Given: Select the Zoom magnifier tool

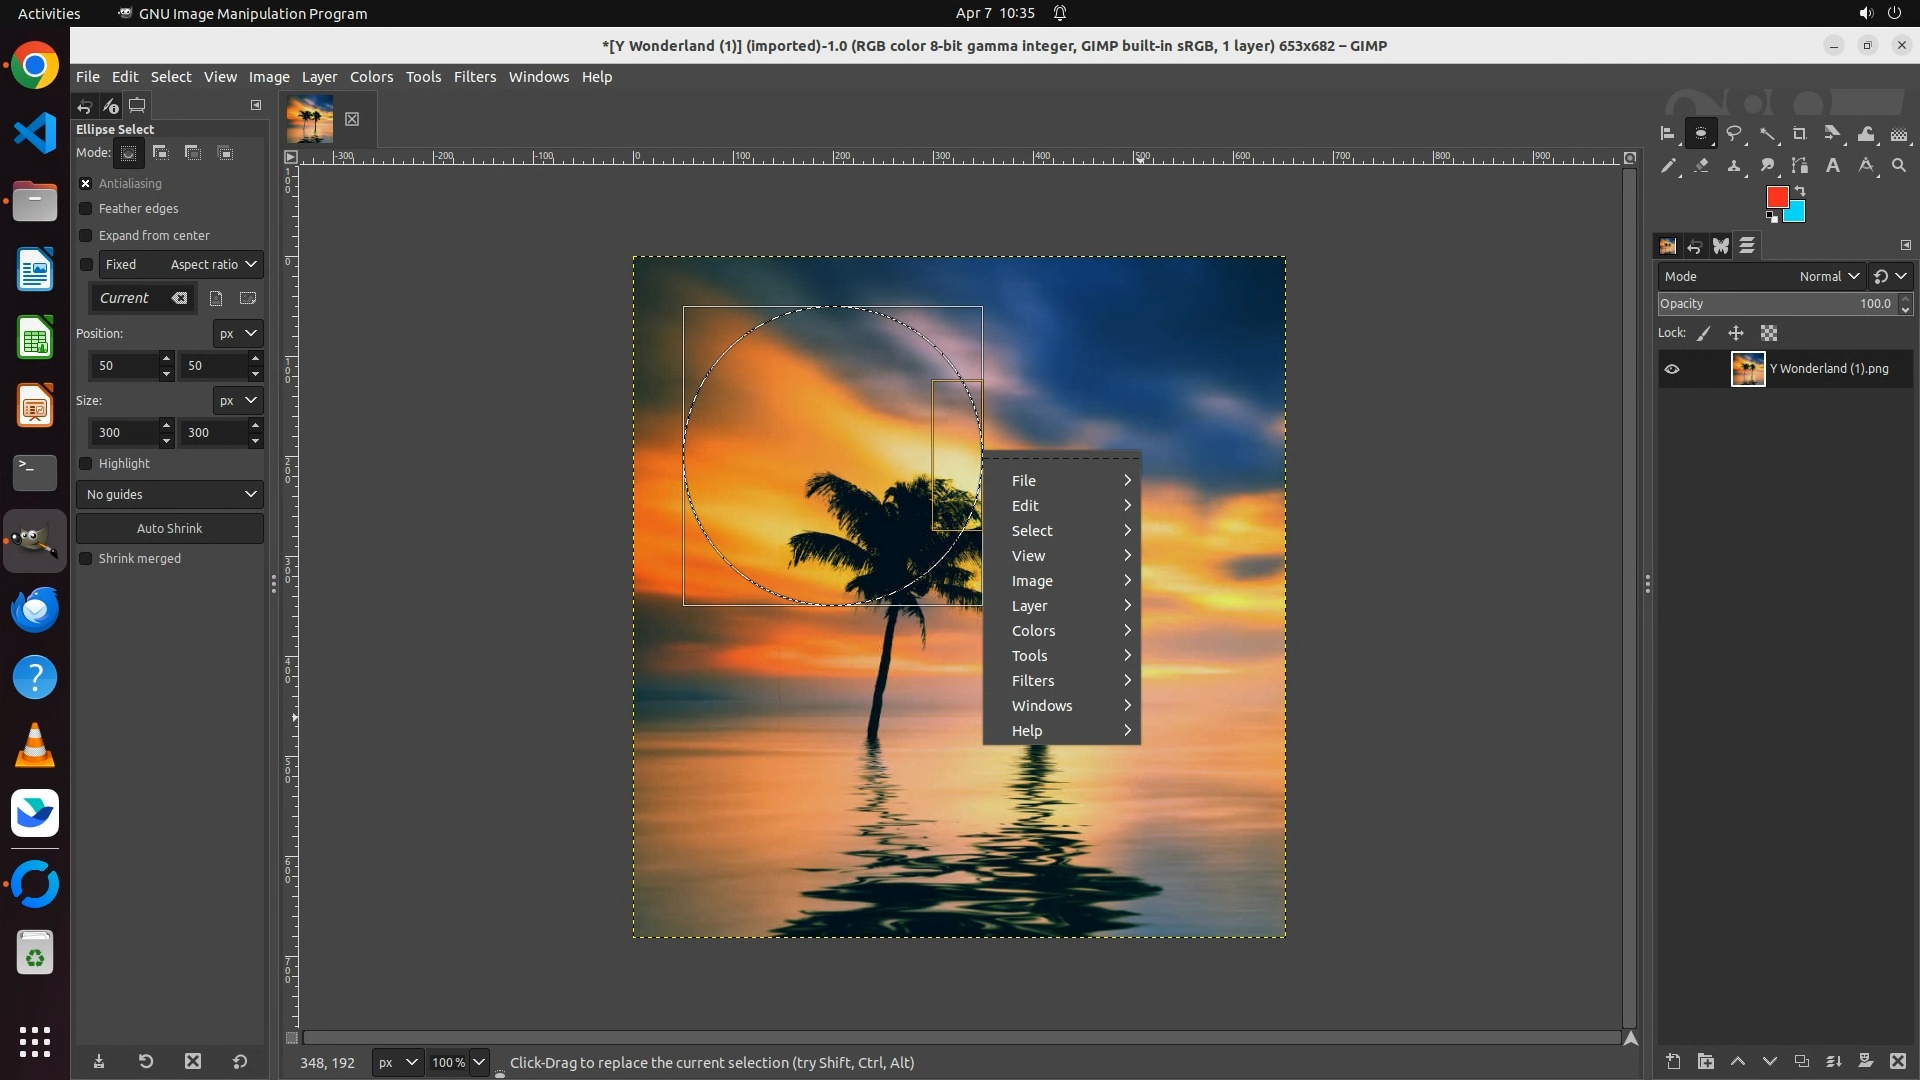Looking at the screenshot, I should tap(1899, 166).
